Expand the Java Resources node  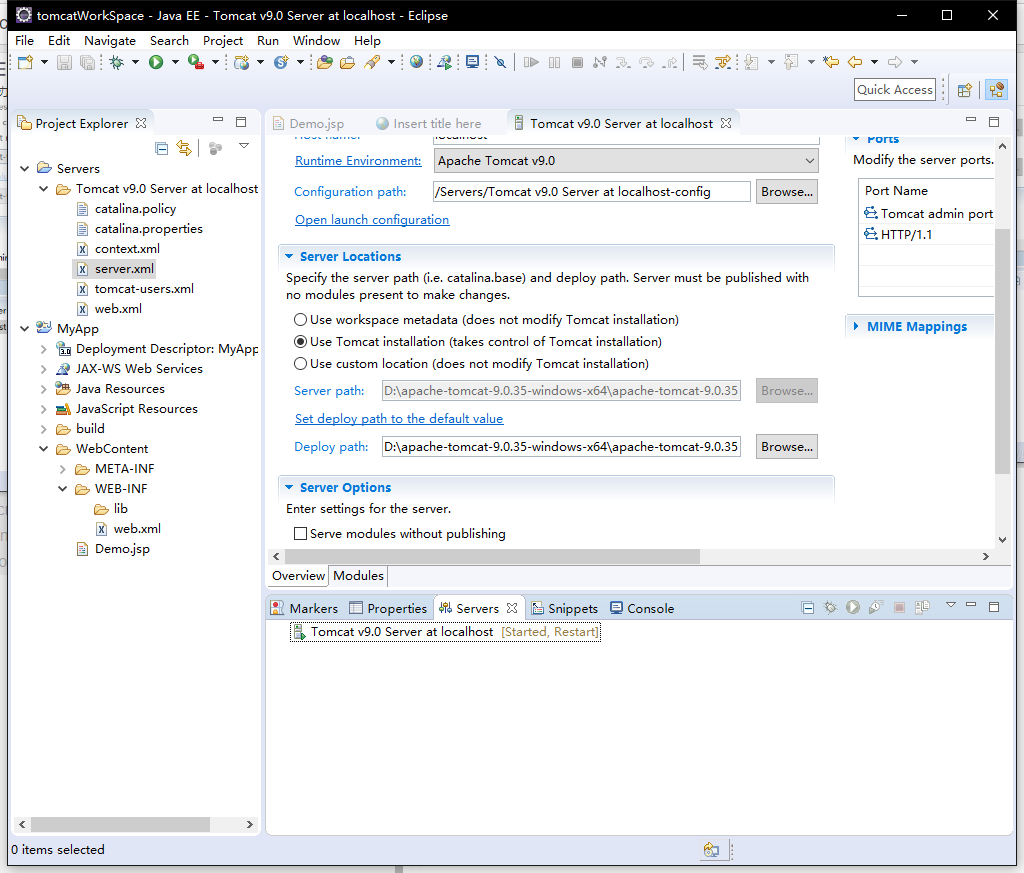click(44, 389)
